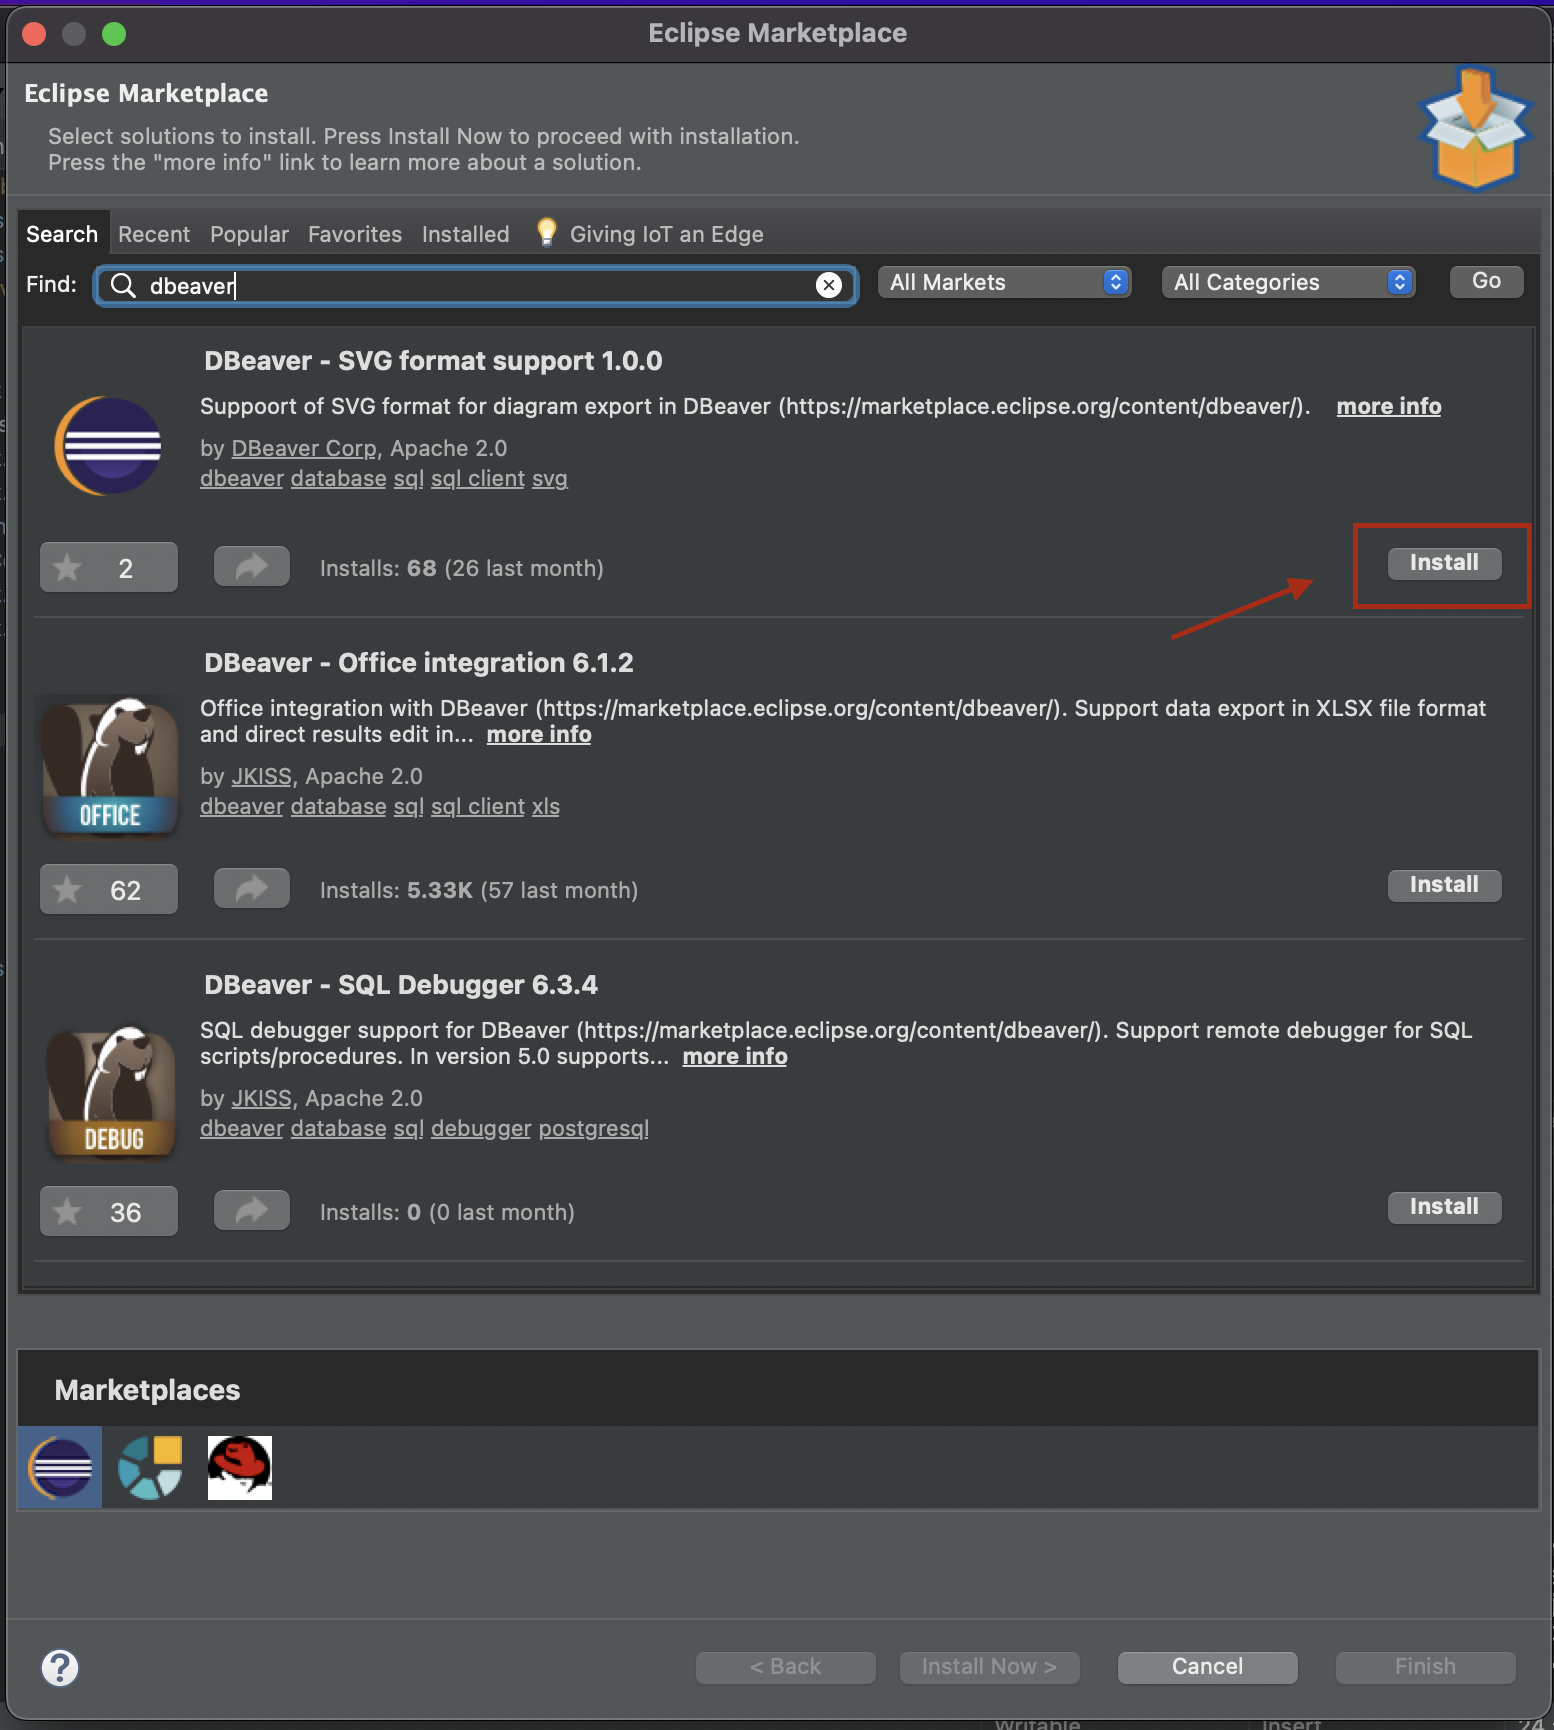1554x1730 pixels.
Task: Select the second marketplace pinwheel icon
Action: coord(150,1468)
